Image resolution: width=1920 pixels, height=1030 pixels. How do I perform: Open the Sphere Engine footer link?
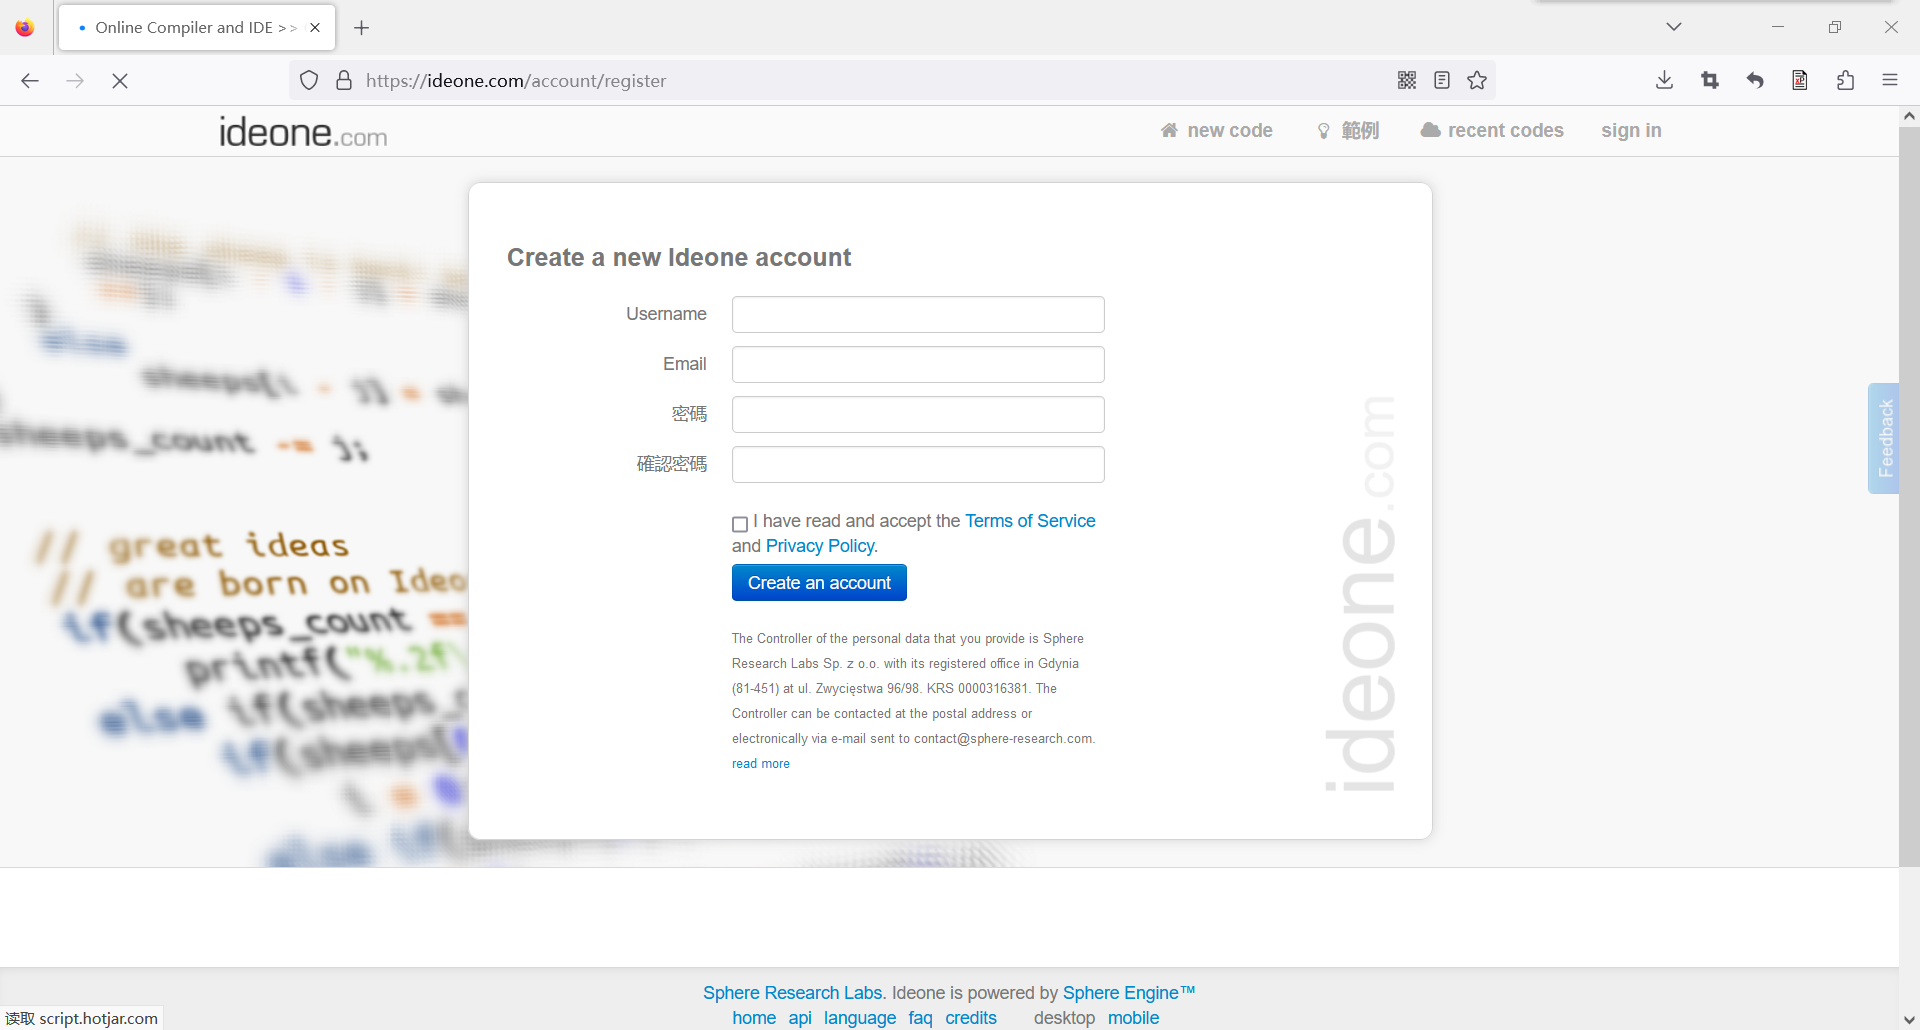pos(1129,993)
